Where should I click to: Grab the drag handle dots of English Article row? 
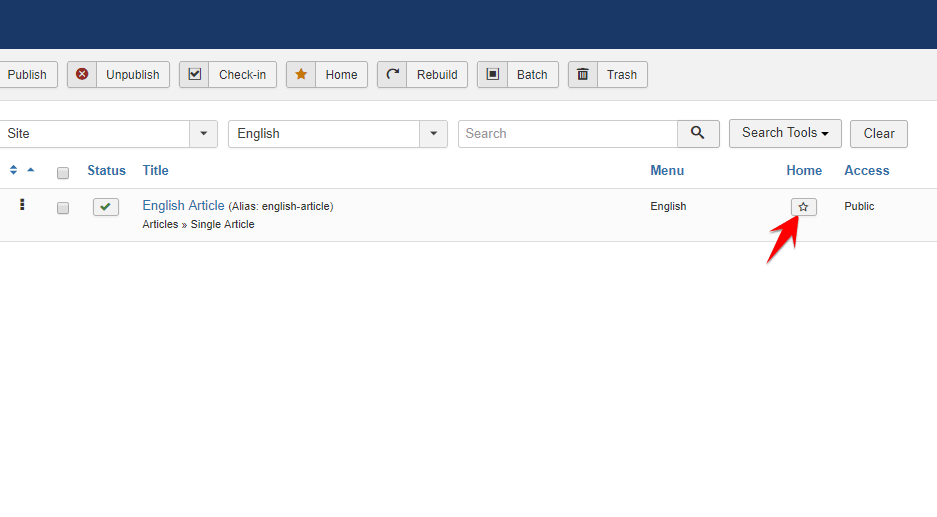coord(22,205)
